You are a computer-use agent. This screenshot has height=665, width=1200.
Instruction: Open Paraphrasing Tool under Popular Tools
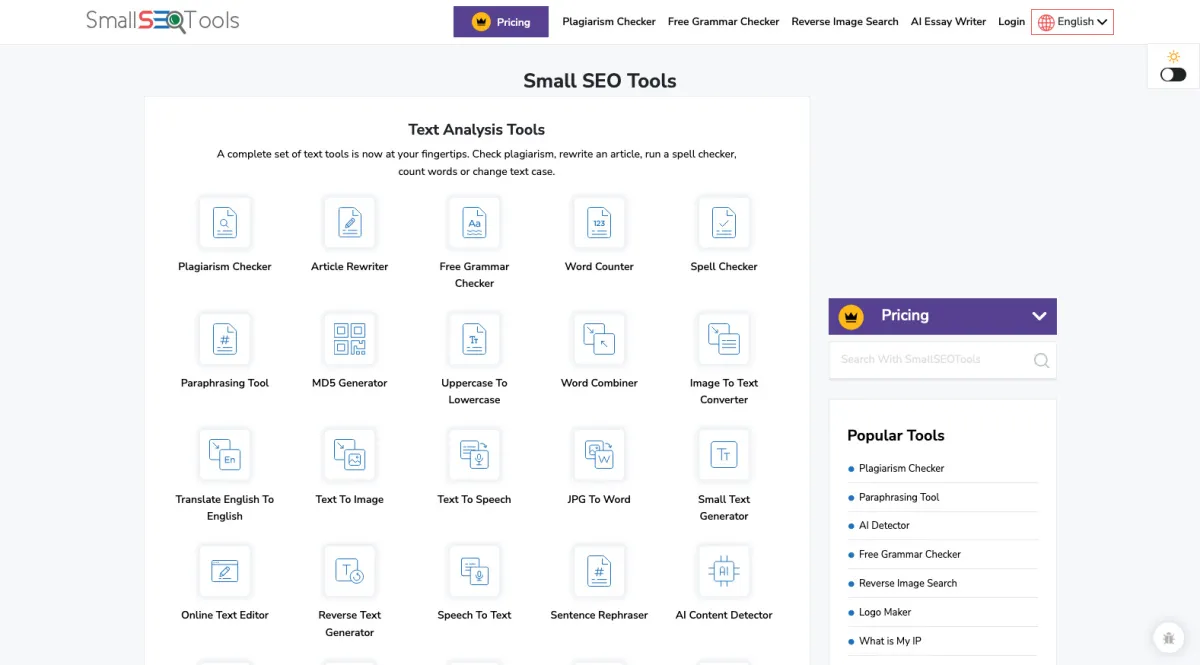click(899, 497)
